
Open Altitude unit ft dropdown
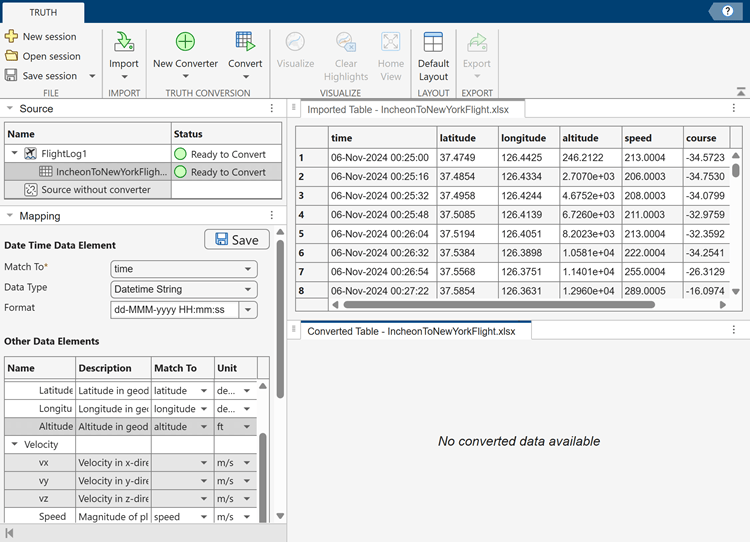click(247, 427)
